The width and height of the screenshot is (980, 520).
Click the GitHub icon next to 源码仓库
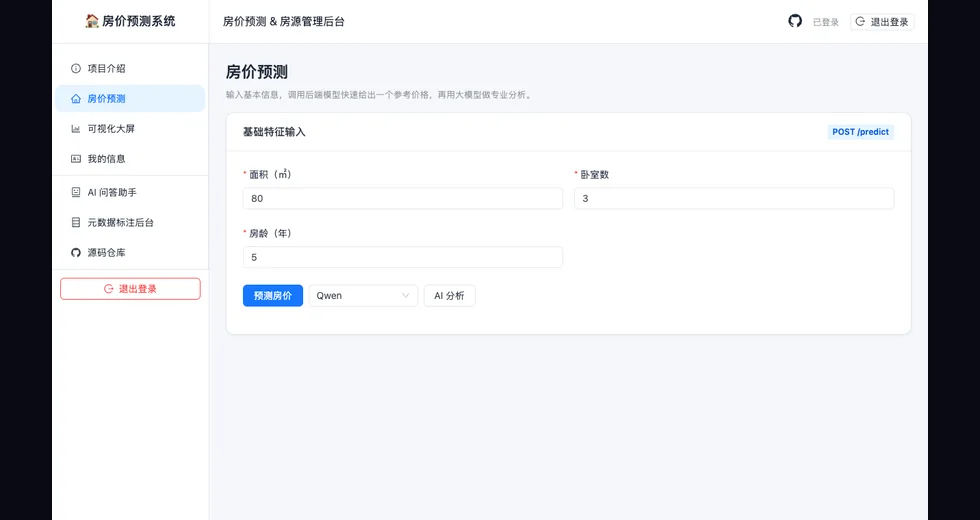point(76,252)
